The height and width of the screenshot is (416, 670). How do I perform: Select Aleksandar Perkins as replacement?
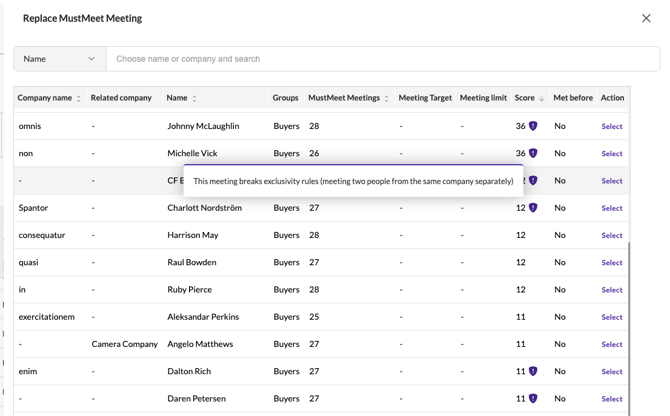tap(611, 317)
